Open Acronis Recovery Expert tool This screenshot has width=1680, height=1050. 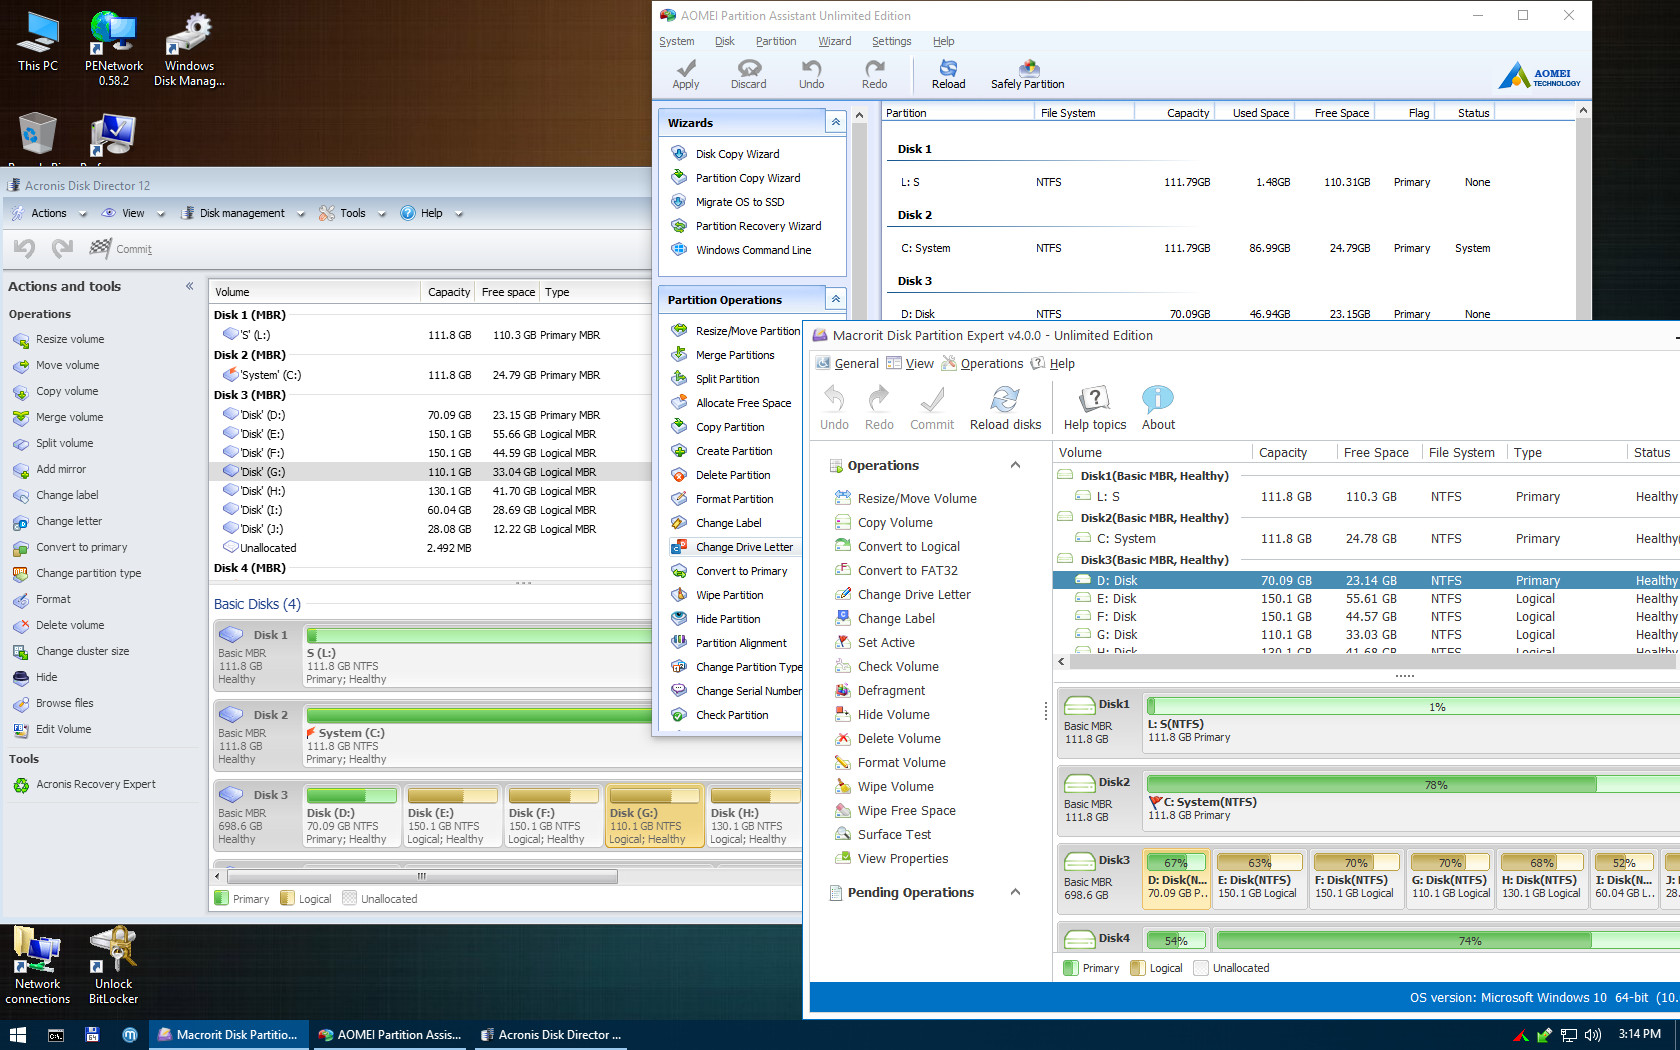95,784
